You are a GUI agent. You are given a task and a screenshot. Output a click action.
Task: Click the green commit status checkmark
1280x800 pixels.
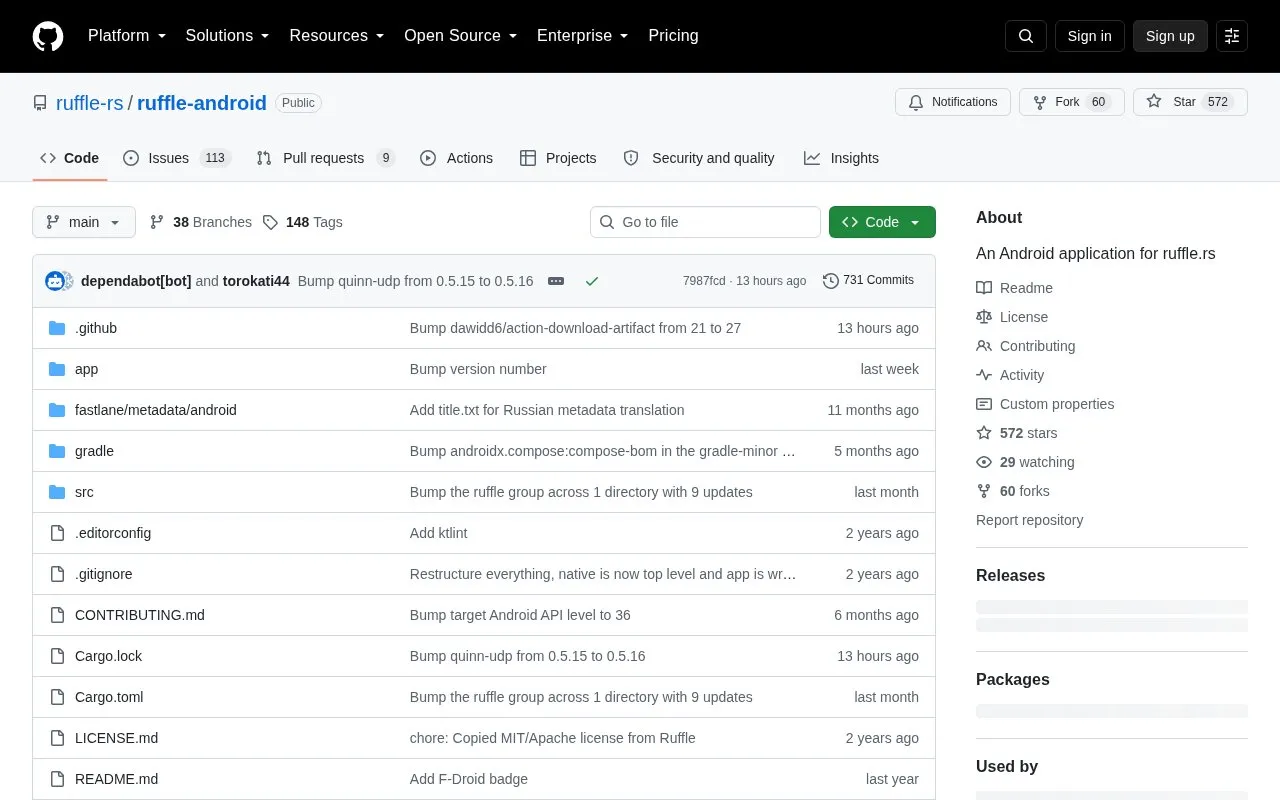pos(592,281)
